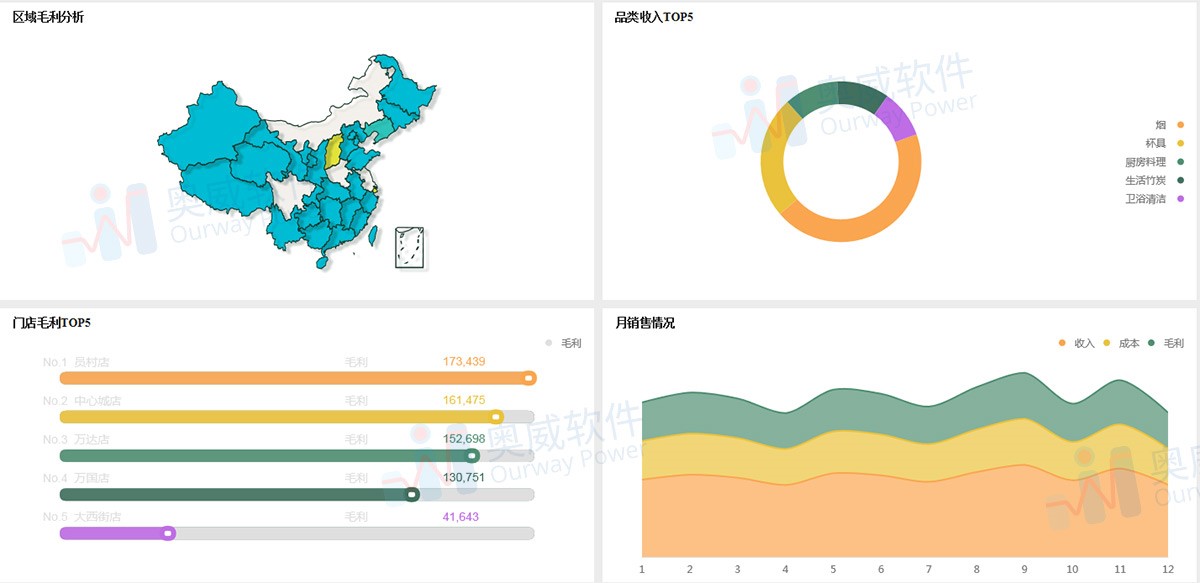Toggle the 厨房料理 legend entry

point(1155,162)
